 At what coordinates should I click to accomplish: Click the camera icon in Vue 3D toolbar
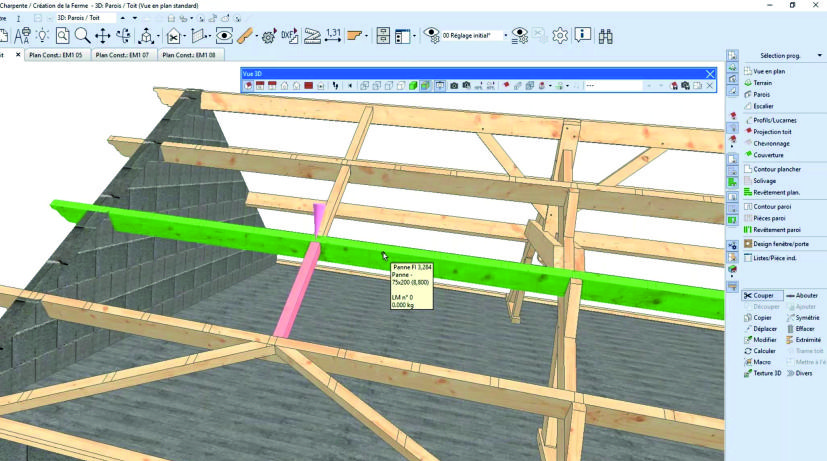click(x=453, y=86)
